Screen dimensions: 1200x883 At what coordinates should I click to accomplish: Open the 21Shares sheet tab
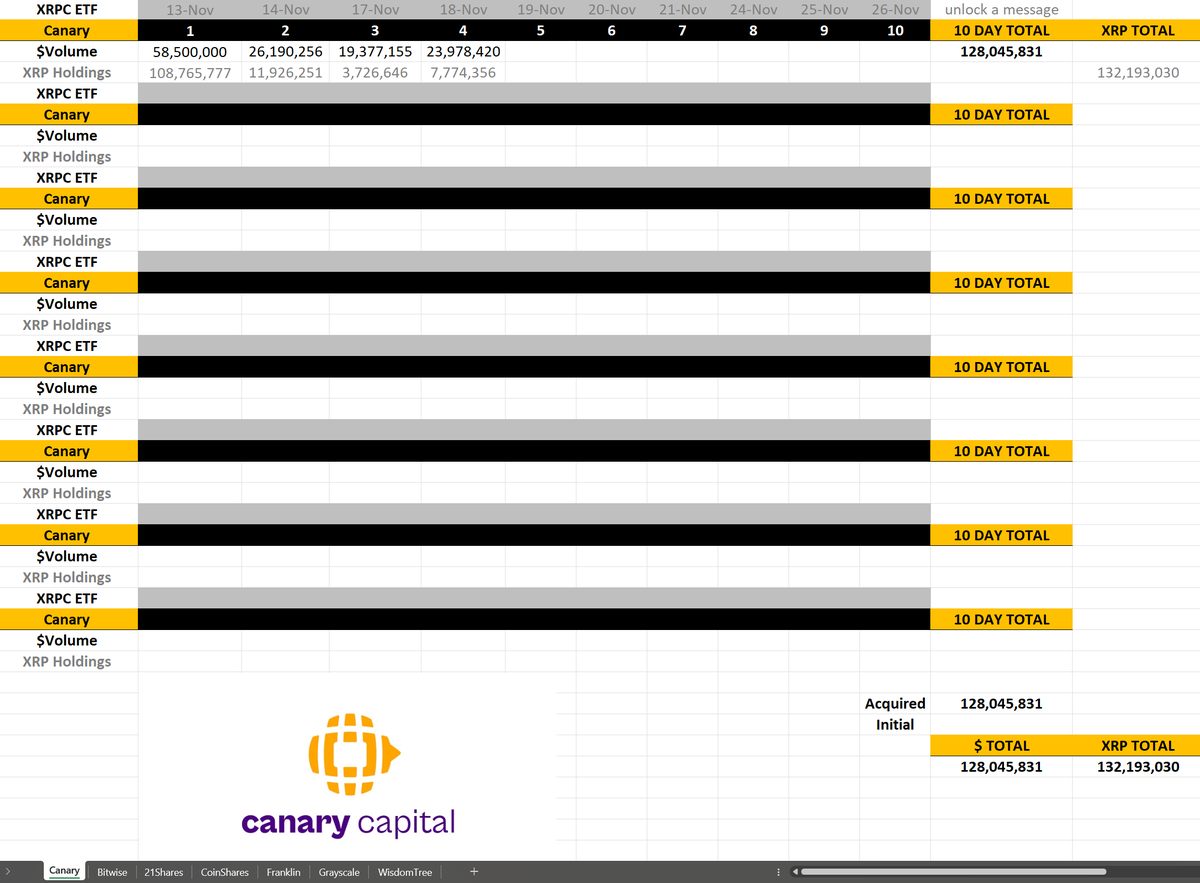[x=163, y=871]
